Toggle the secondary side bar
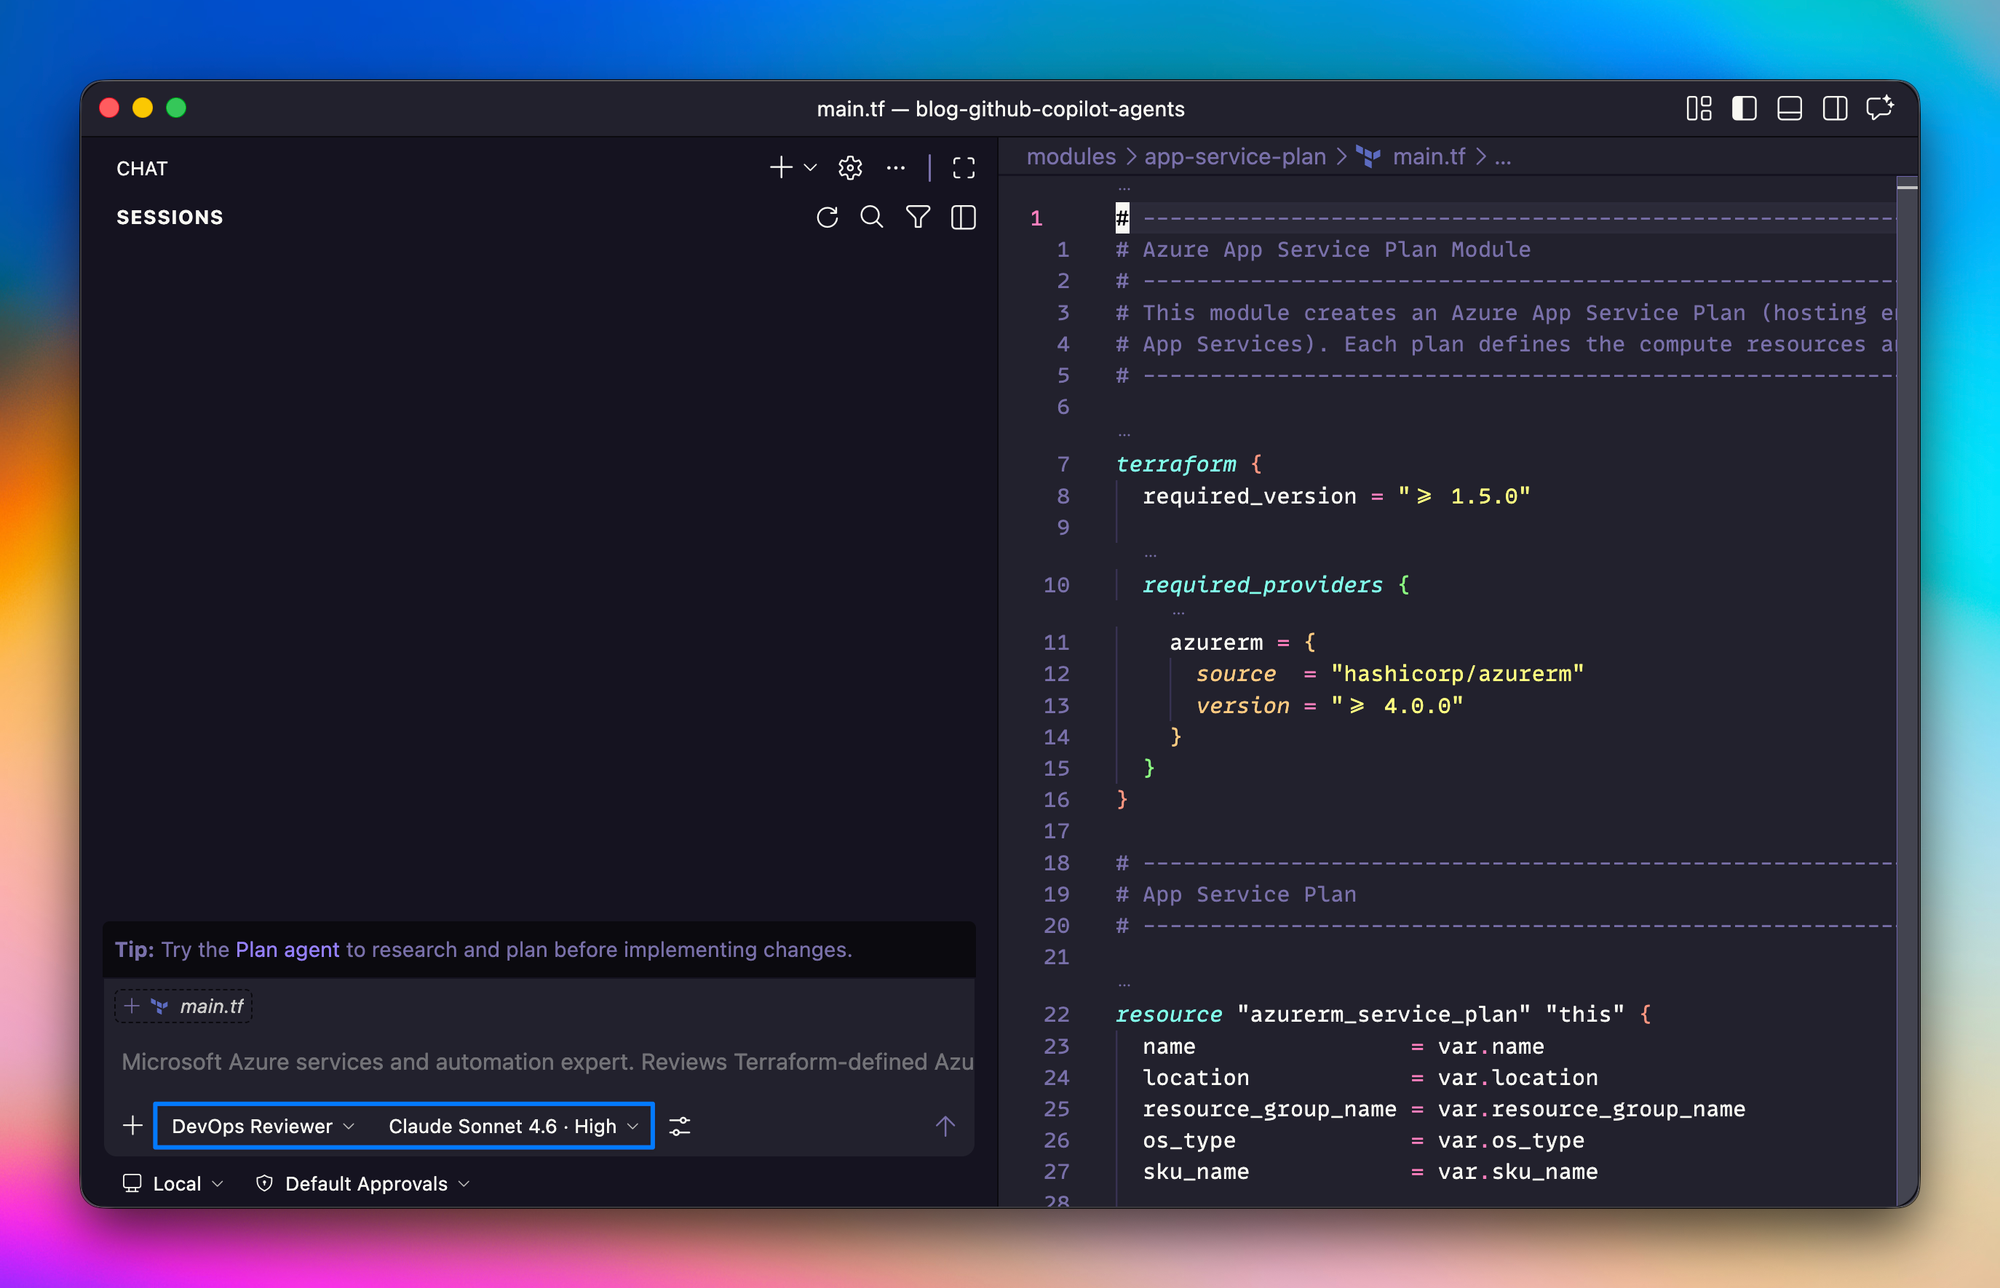This screenshot has width=2000, height=1288. coord(1835,108)
